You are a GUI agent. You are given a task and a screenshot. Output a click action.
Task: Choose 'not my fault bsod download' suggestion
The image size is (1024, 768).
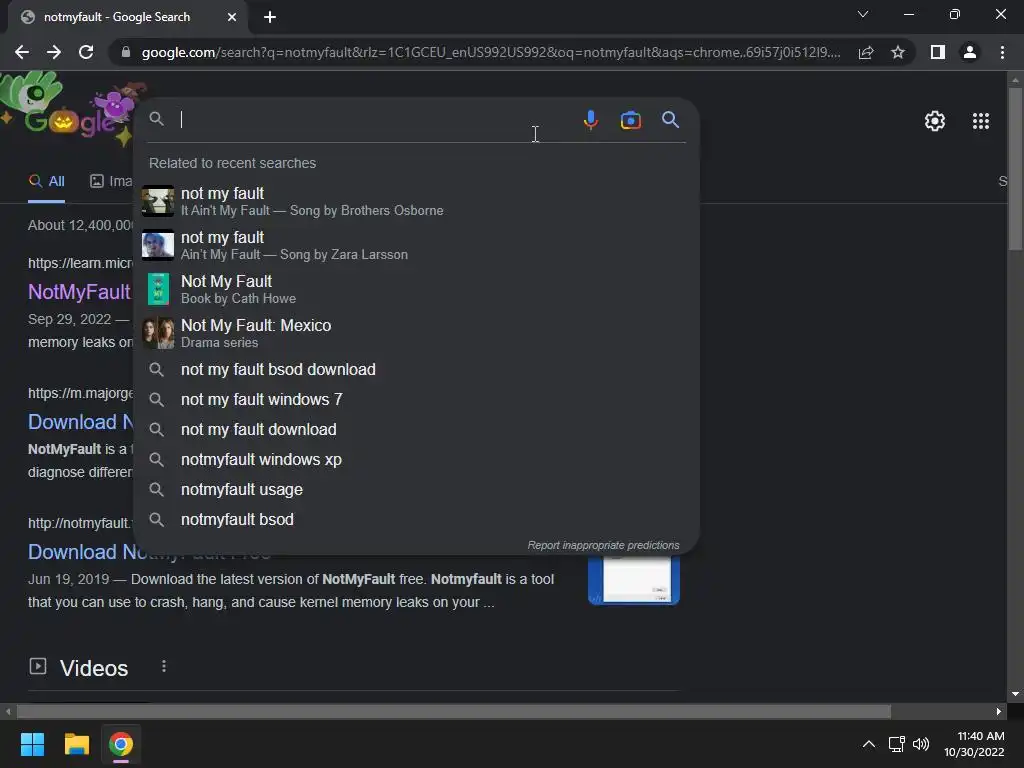[x=416, y=370]
